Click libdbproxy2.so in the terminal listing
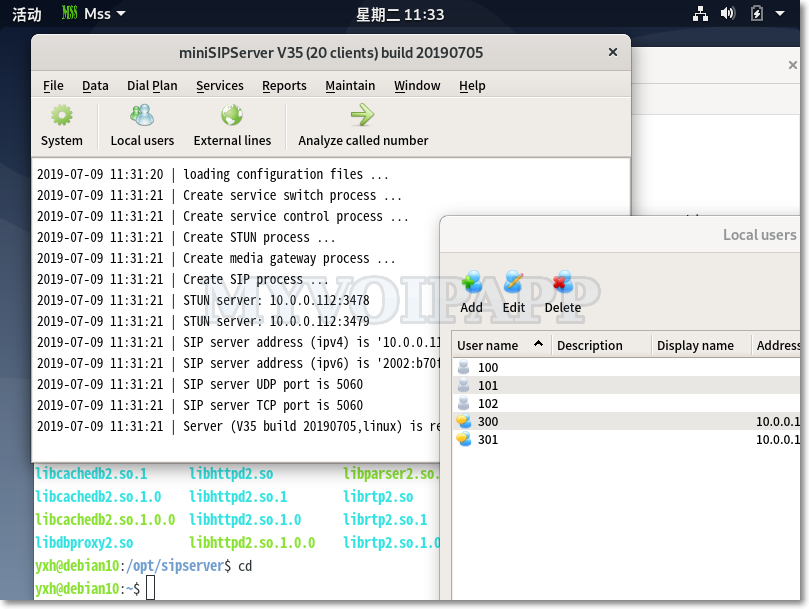809x609 pixels. (84, 543)
